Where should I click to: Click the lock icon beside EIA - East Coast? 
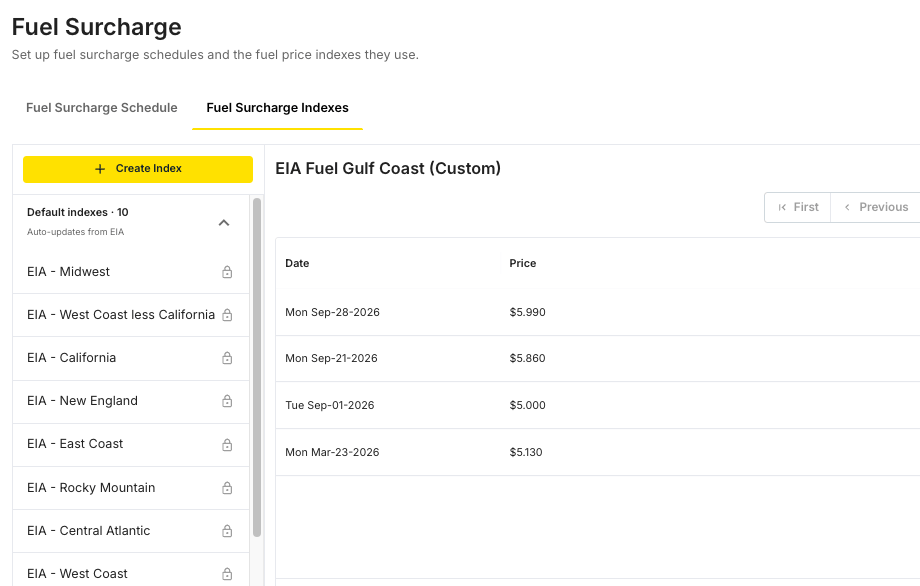(227, 444)
